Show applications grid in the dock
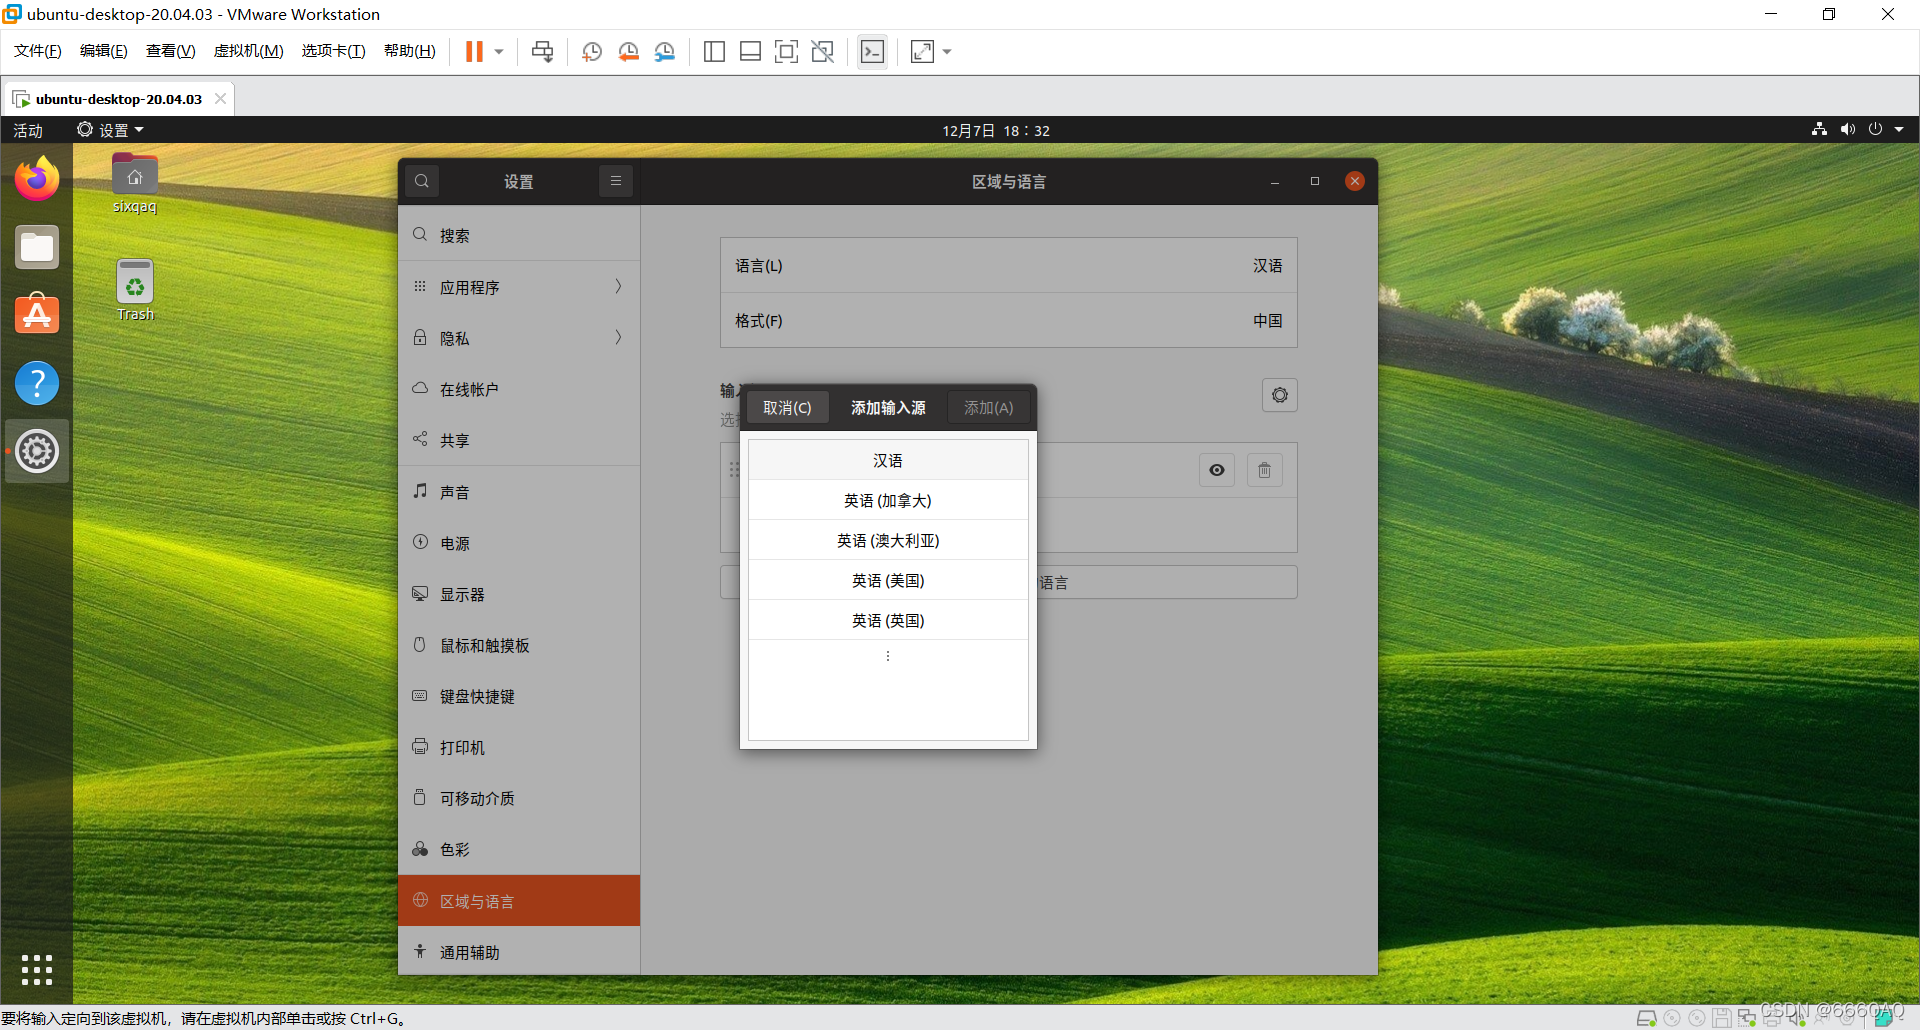 pos(37,969)
